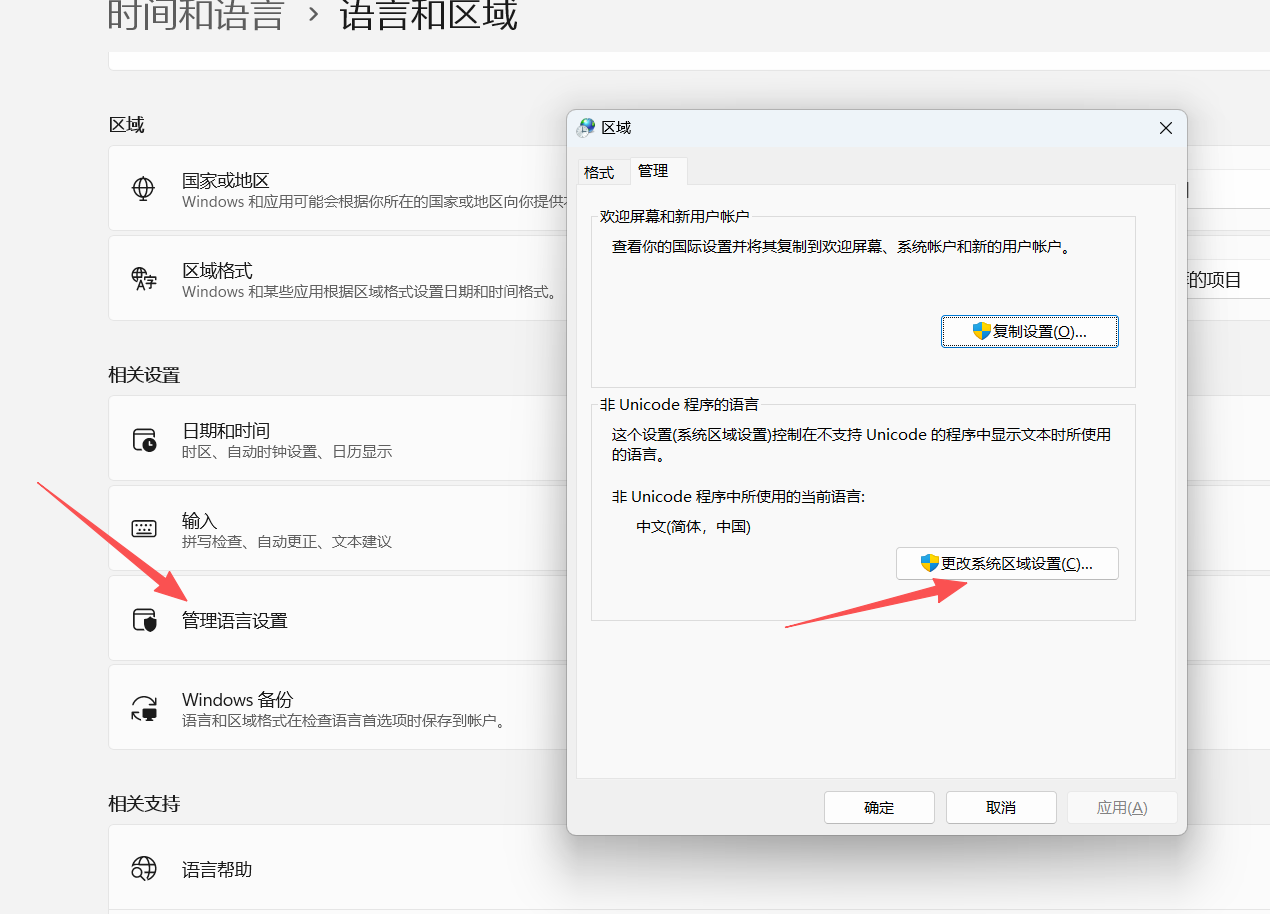Click the 区域 section heading in Settings

127,125
